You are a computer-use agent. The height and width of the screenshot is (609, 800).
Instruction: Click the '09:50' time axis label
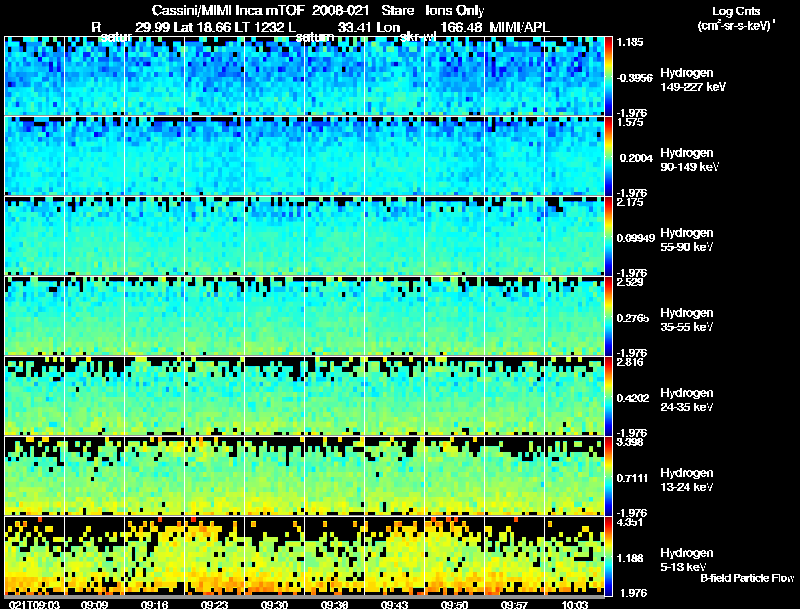point(454,604)
